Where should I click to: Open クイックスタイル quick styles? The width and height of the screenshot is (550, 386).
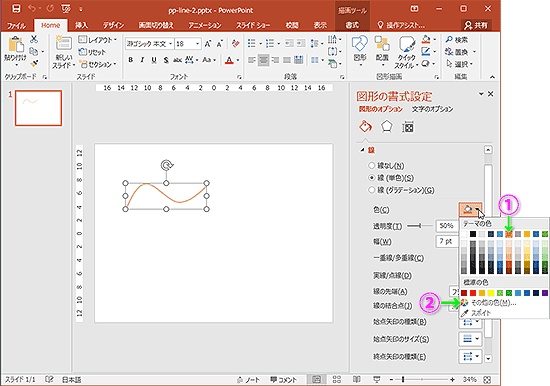pyautogui.click(x=406, y=53)
